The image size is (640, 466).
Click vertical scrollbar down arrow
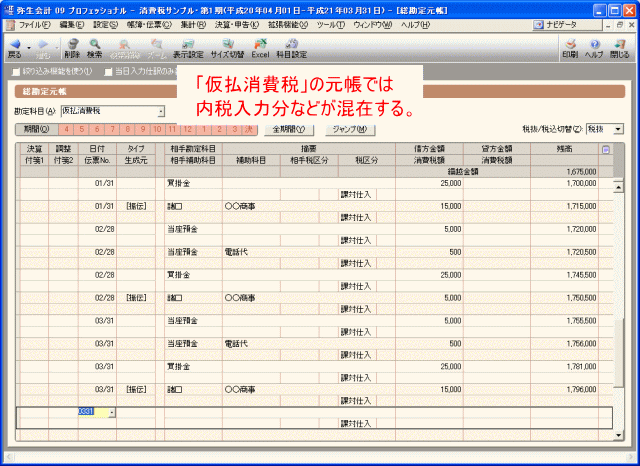click(618, 435)
